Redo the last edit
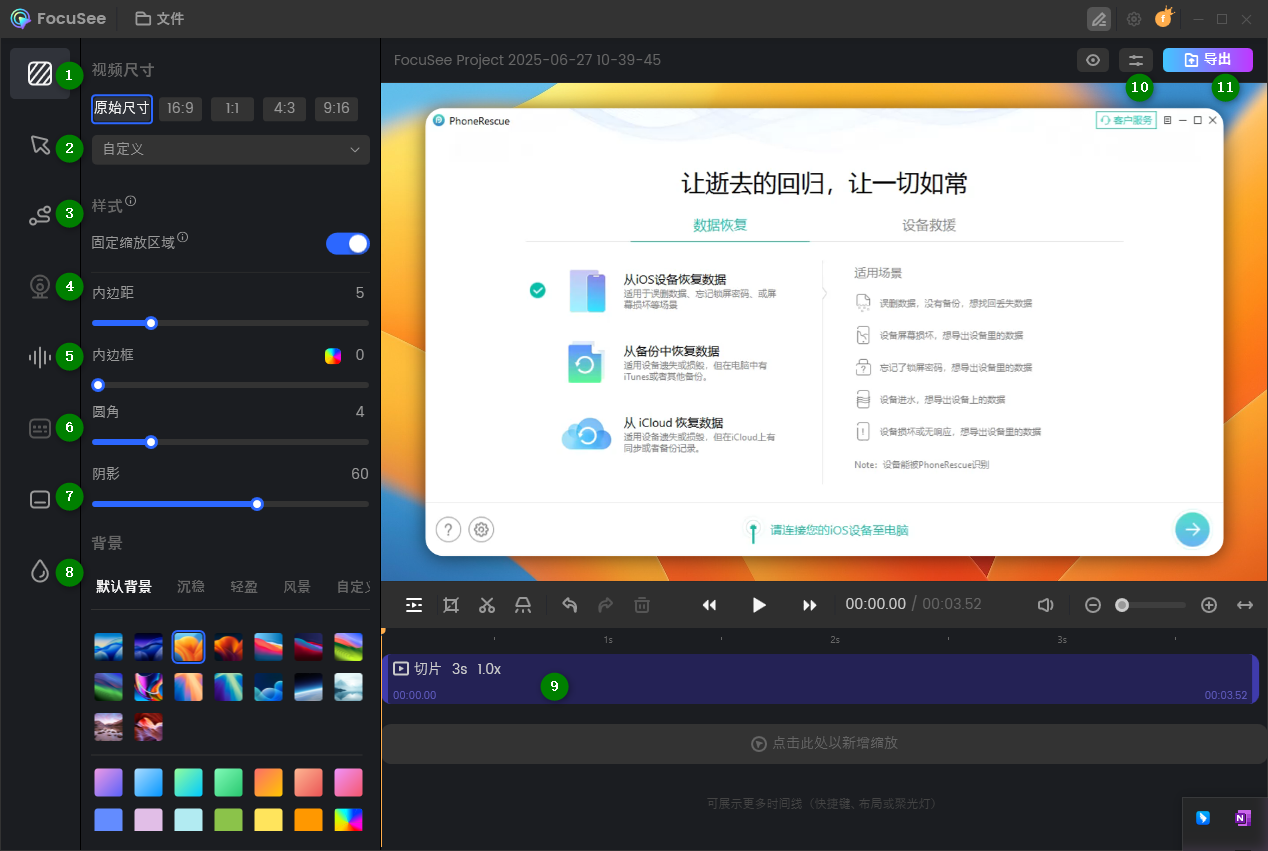 click(605, 605)
